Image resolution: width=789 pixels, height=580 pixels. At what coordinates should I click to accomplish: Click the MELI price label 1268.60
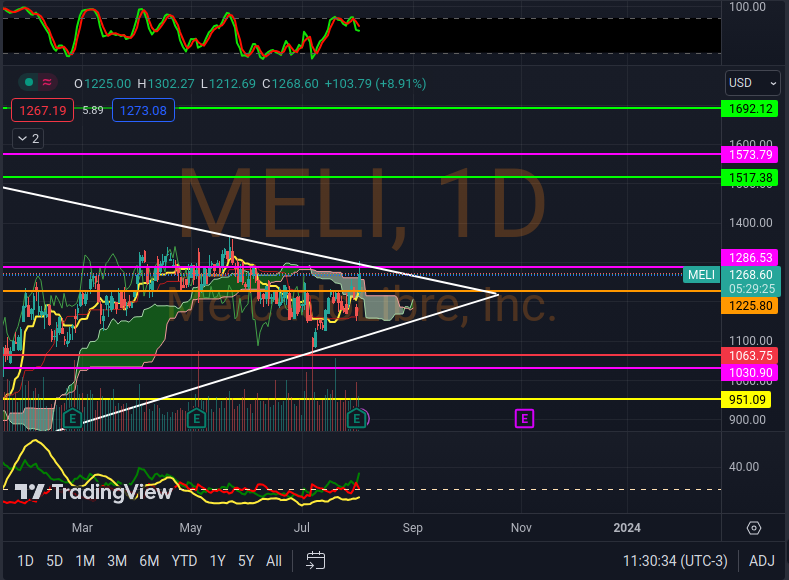coord(750,274)
